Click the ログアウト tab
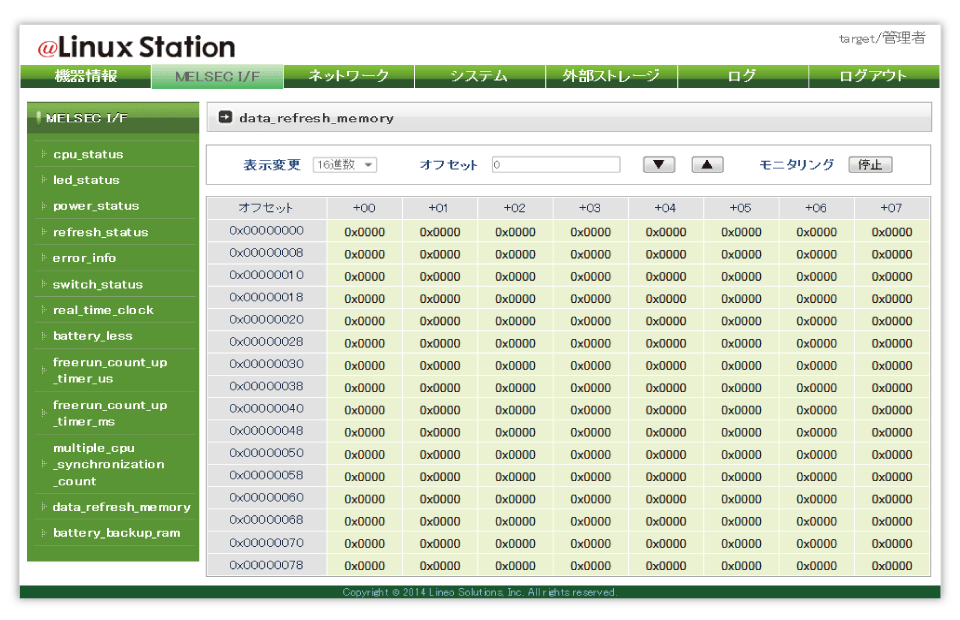960x620 pixels. pos(873,76)
